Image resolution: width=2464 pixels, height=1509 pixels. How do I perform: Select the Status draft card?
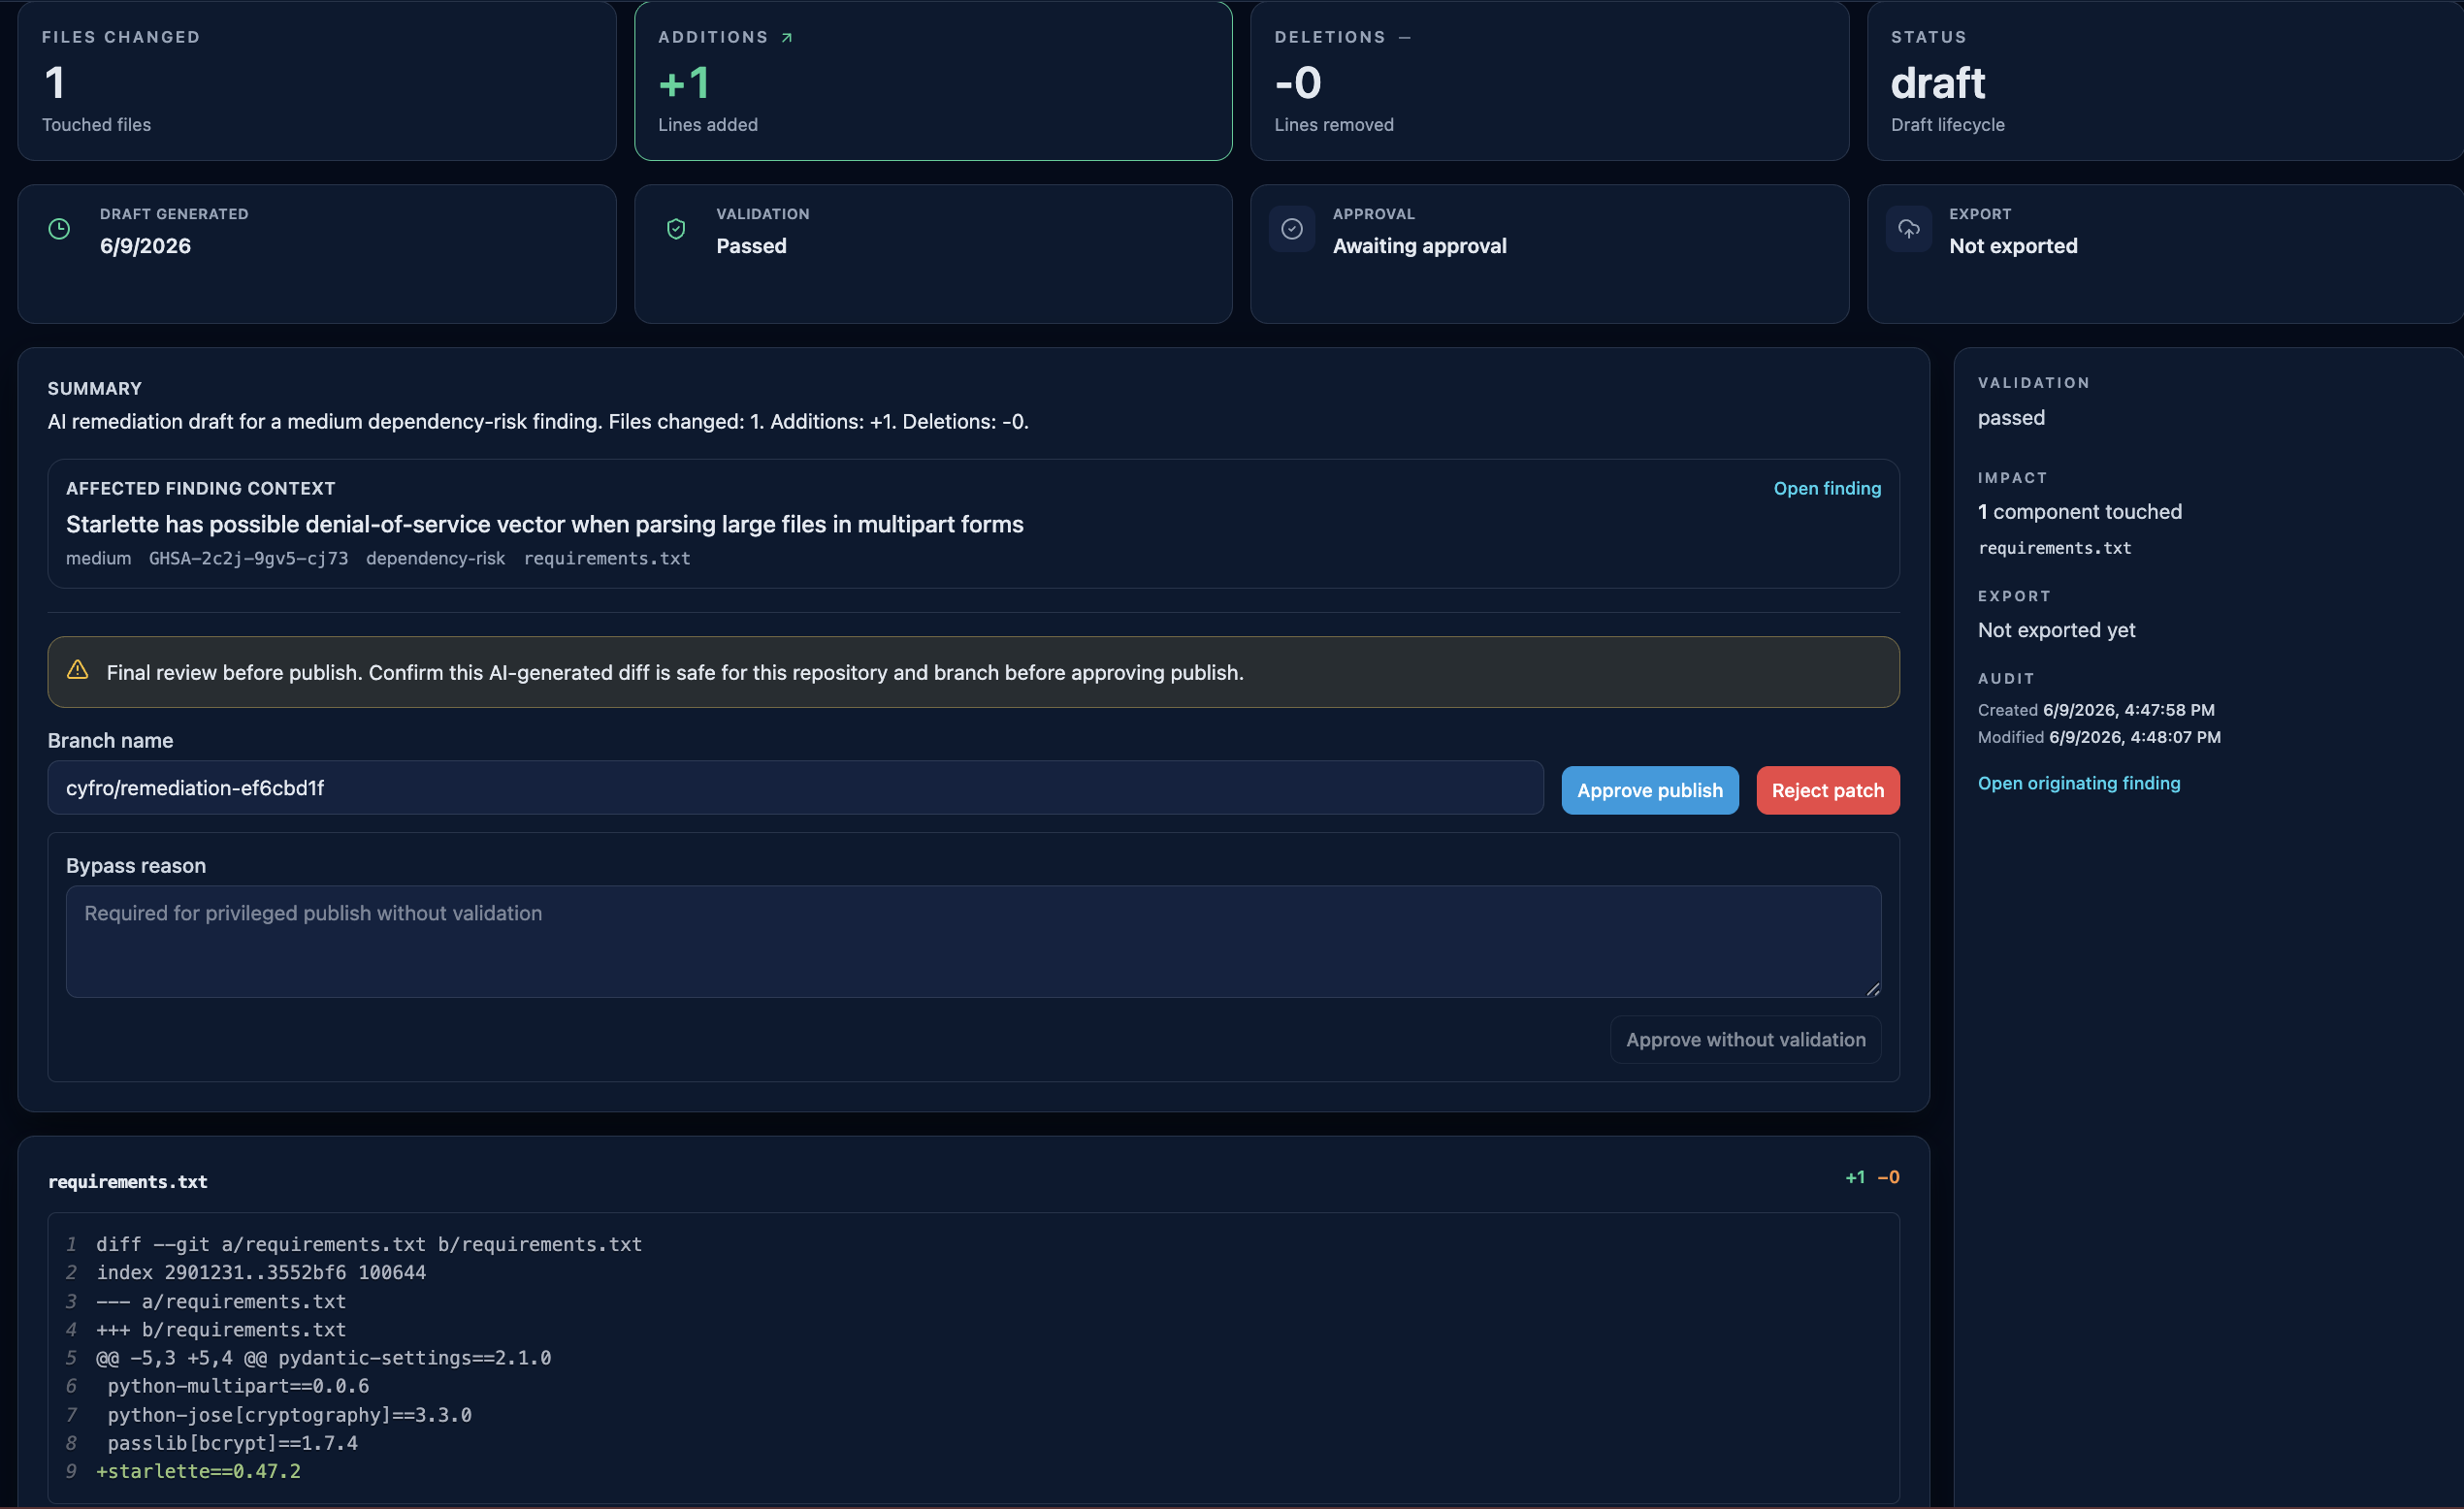pos(2165,81)
